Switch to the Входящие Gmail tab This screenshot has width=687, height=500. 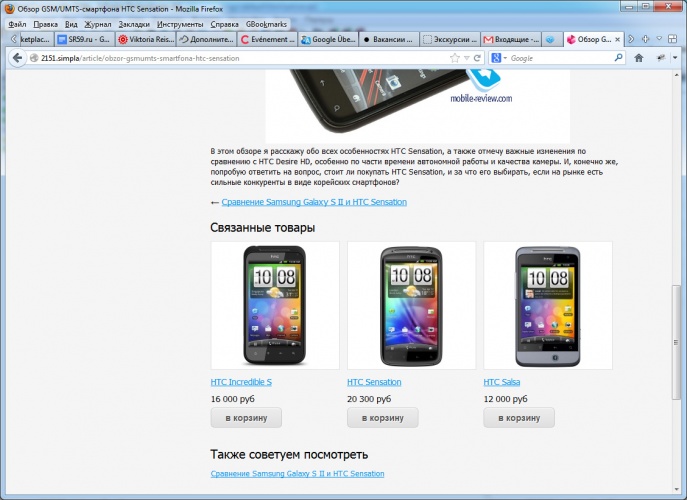511,39
